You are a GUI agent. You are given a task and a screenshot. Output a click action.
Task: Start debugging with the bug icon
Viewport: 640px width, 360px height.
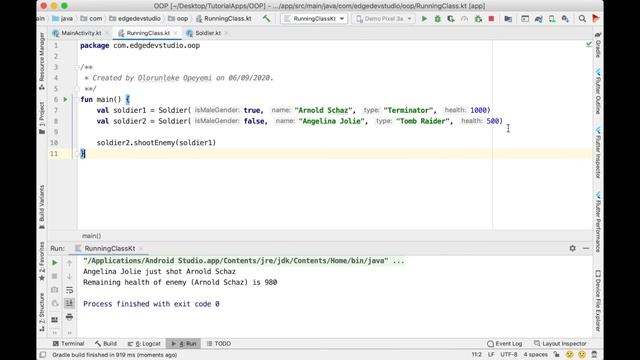(x=438, y=19)
